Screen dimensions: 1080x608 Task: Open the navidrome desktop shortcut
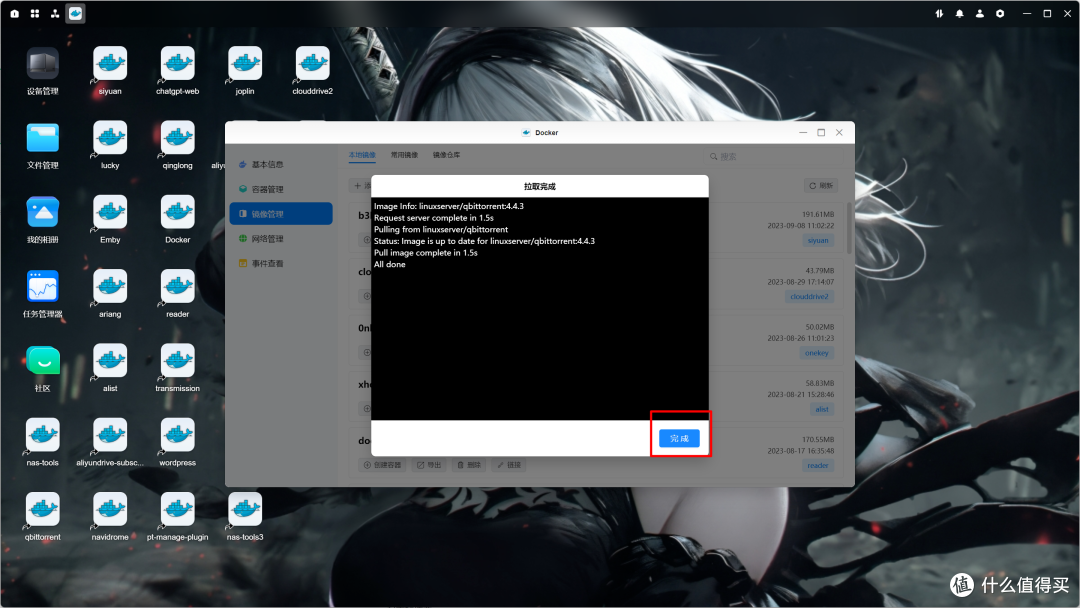pyautogui.click(x=110, y=517)
